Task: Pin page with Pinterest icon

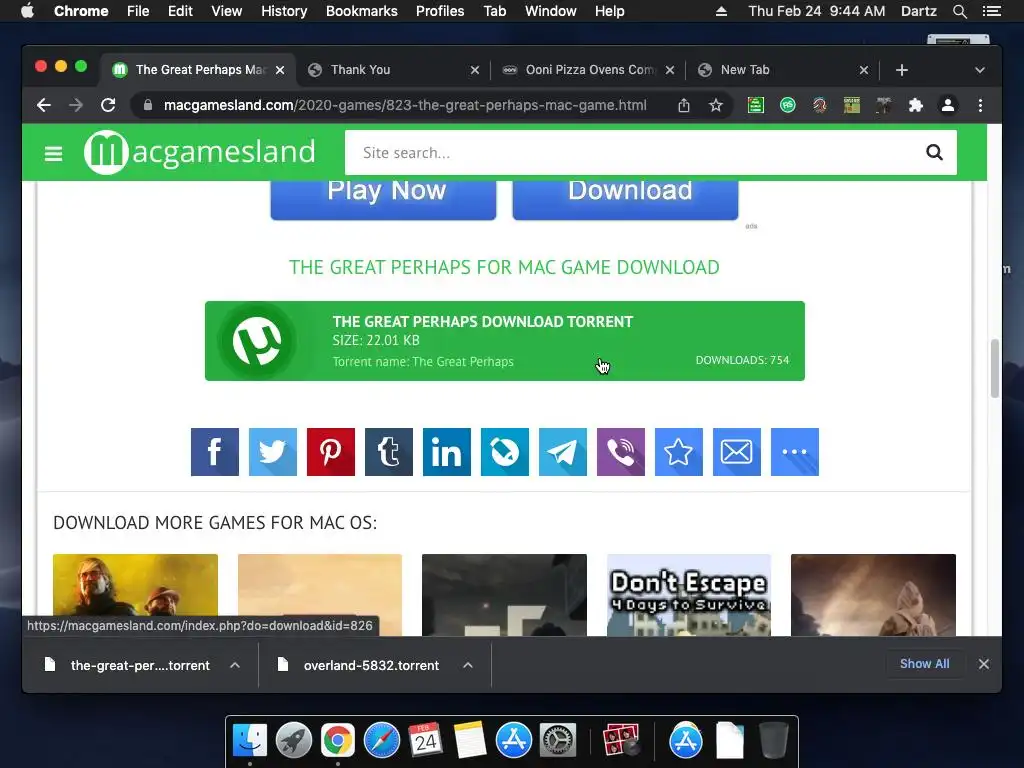Action: coord(331,452)
